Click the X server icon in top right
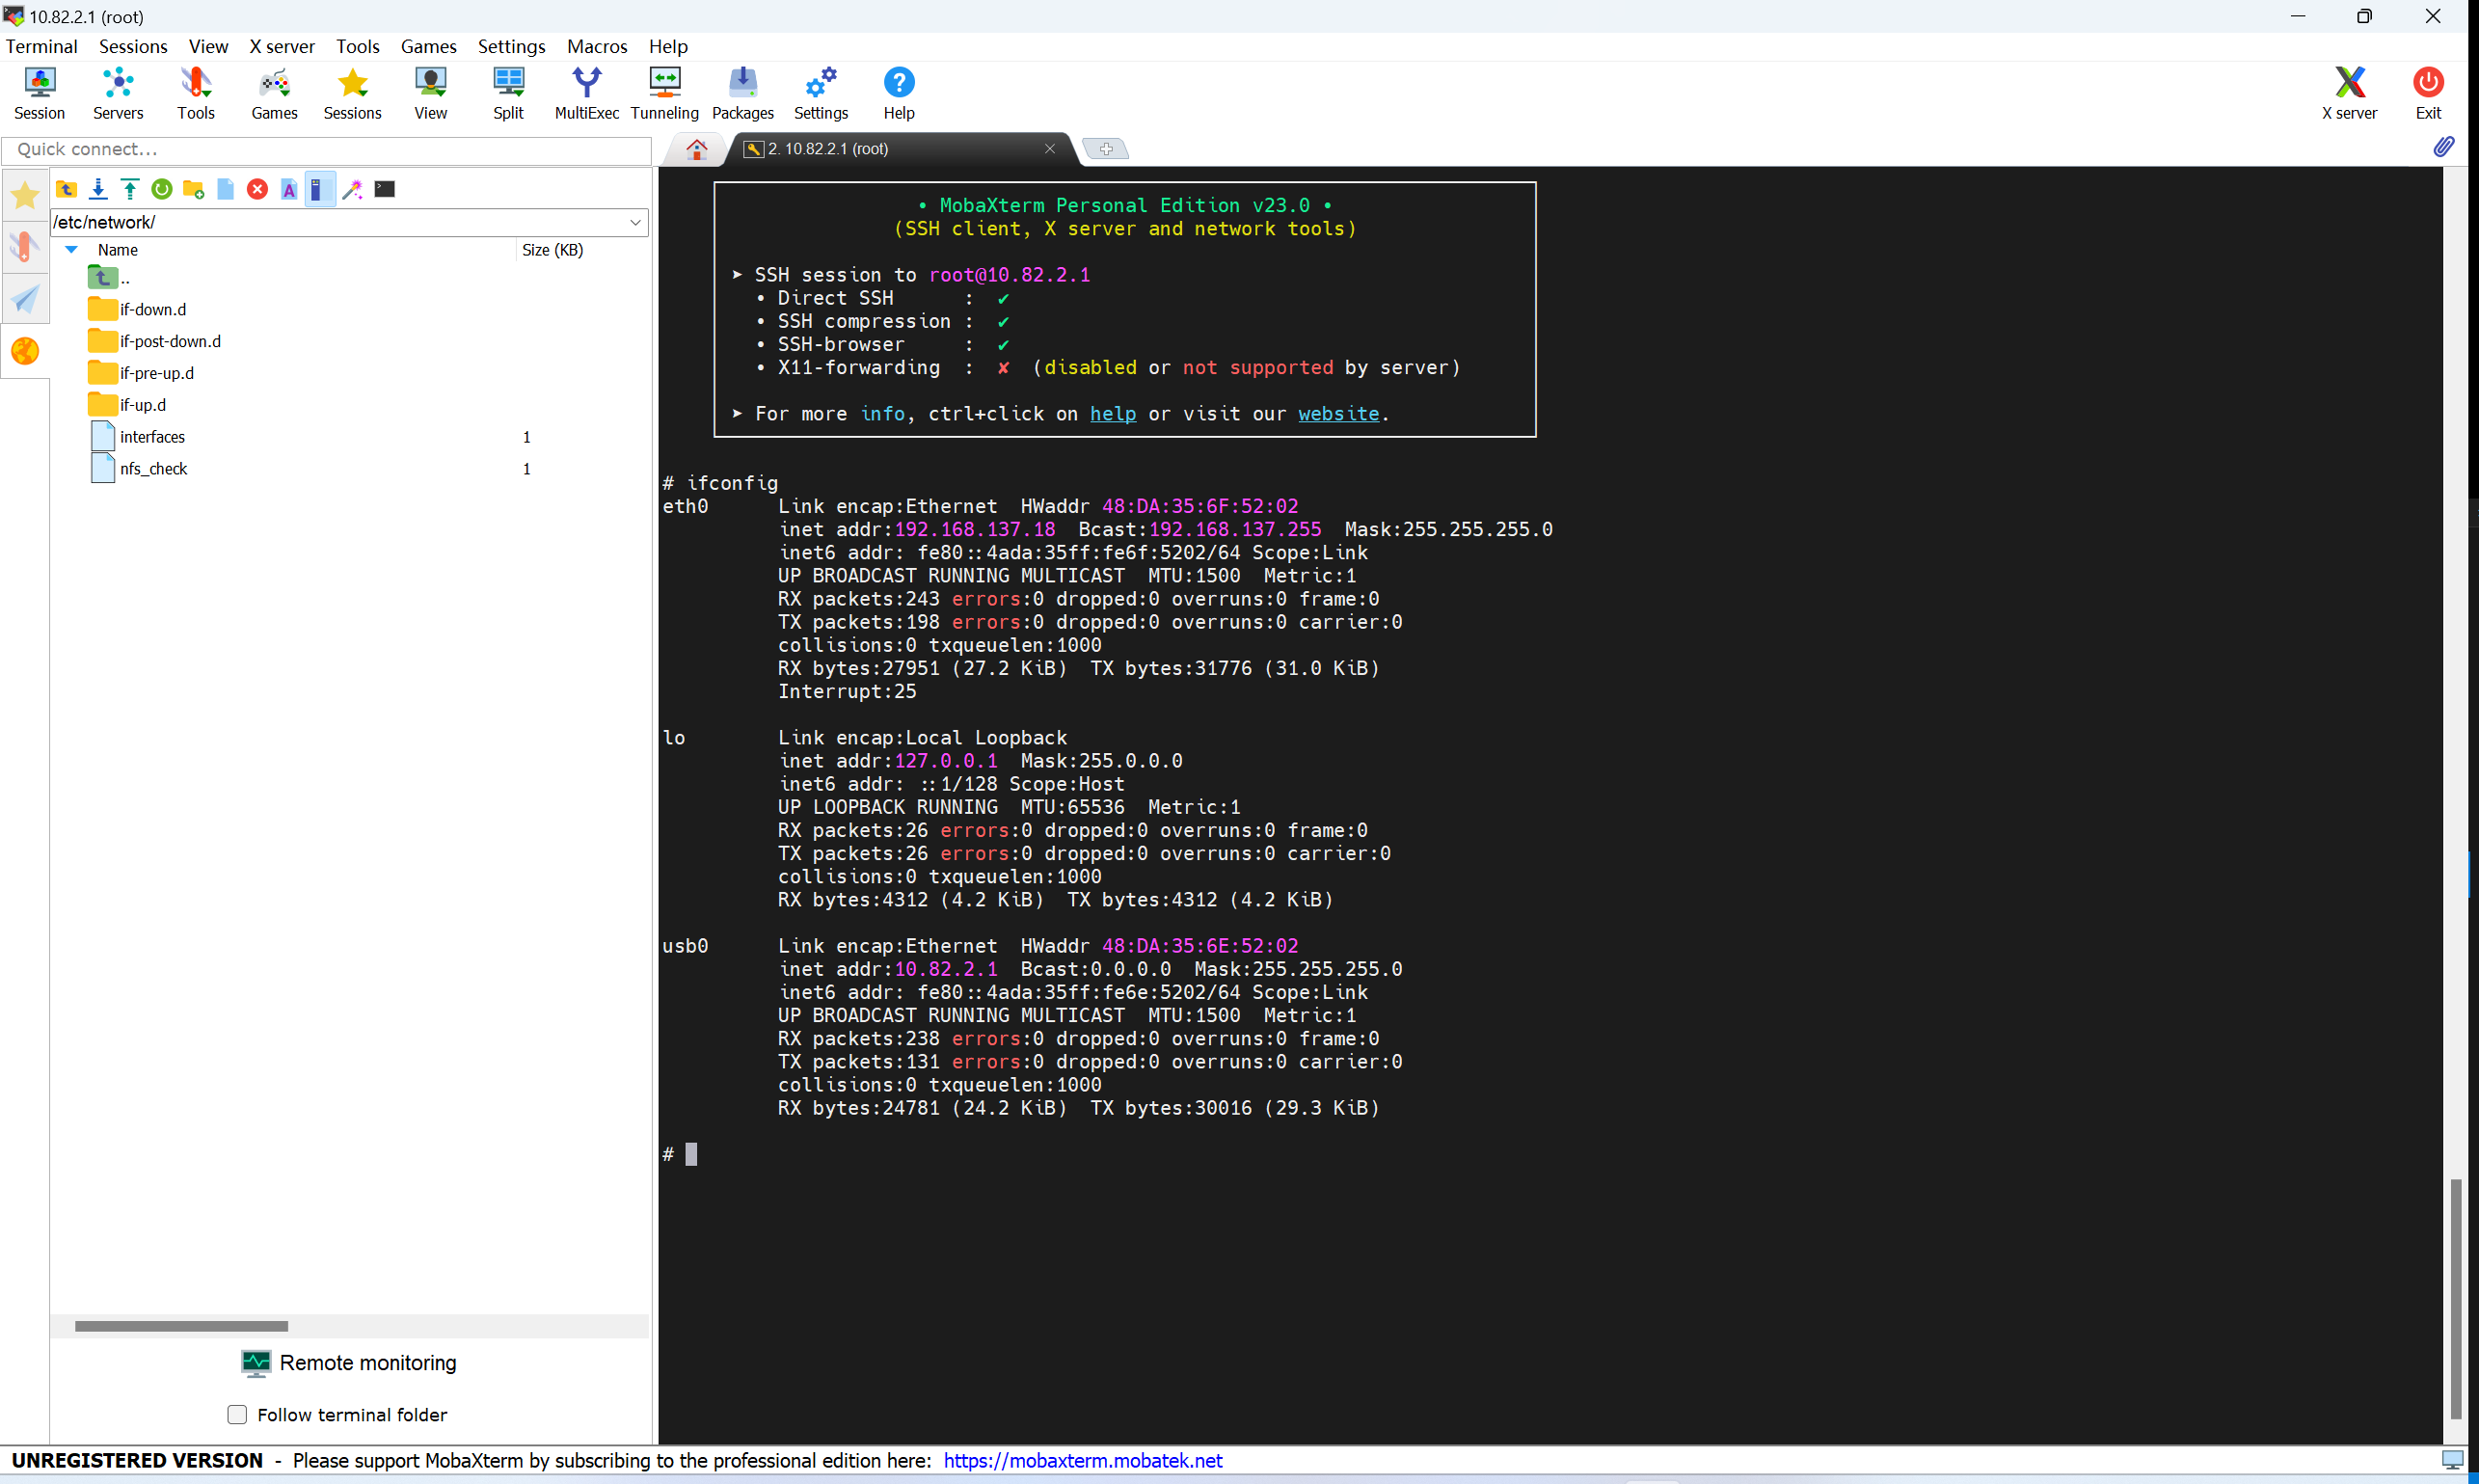The width and height of the screenshot is (2479, 1484). coord(2348,81)
